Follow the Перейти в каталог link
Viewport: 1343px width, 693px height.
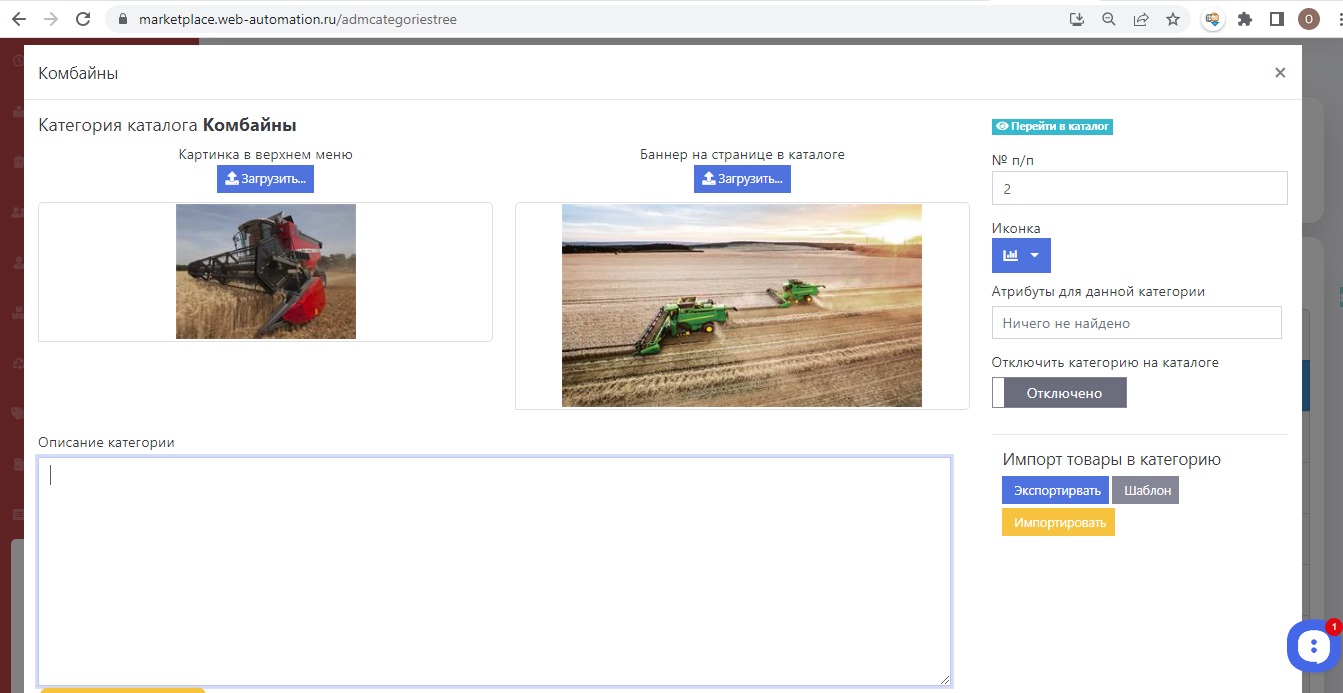[1052, 127]
